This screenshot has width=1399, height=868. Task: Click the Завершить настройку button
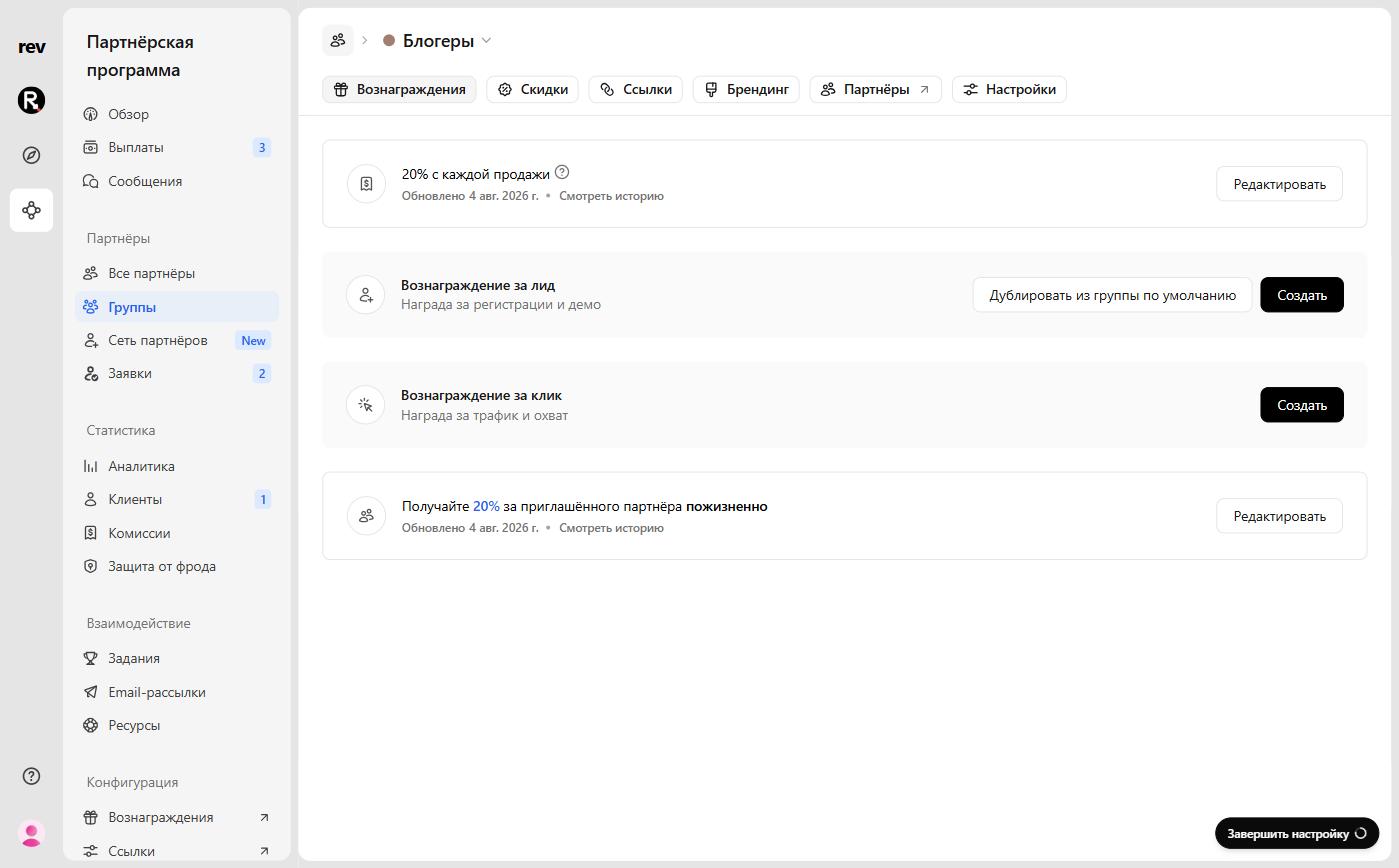(x=1296, y=833)
